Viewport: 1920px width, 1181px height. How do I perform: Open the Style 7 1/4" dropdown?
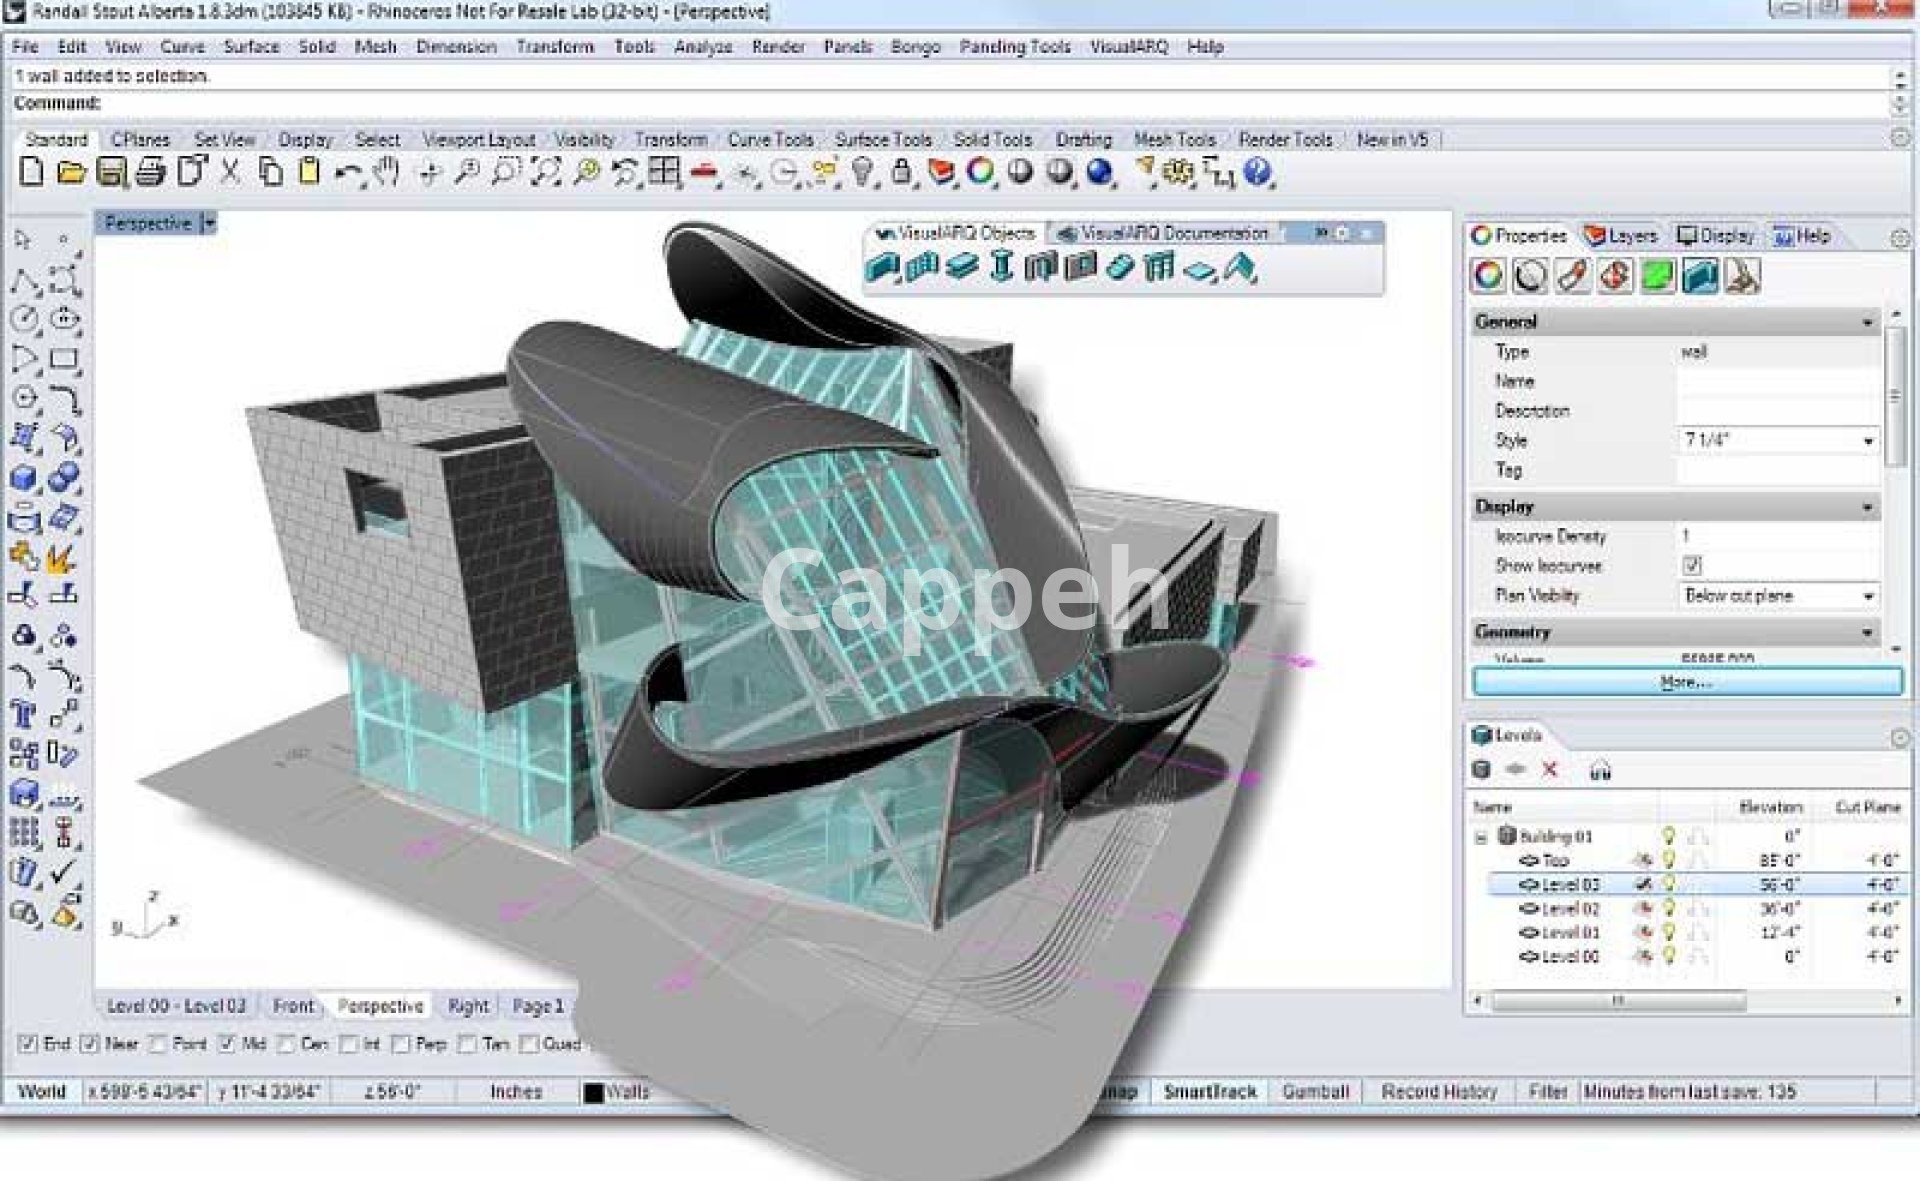coord(1867,441)
